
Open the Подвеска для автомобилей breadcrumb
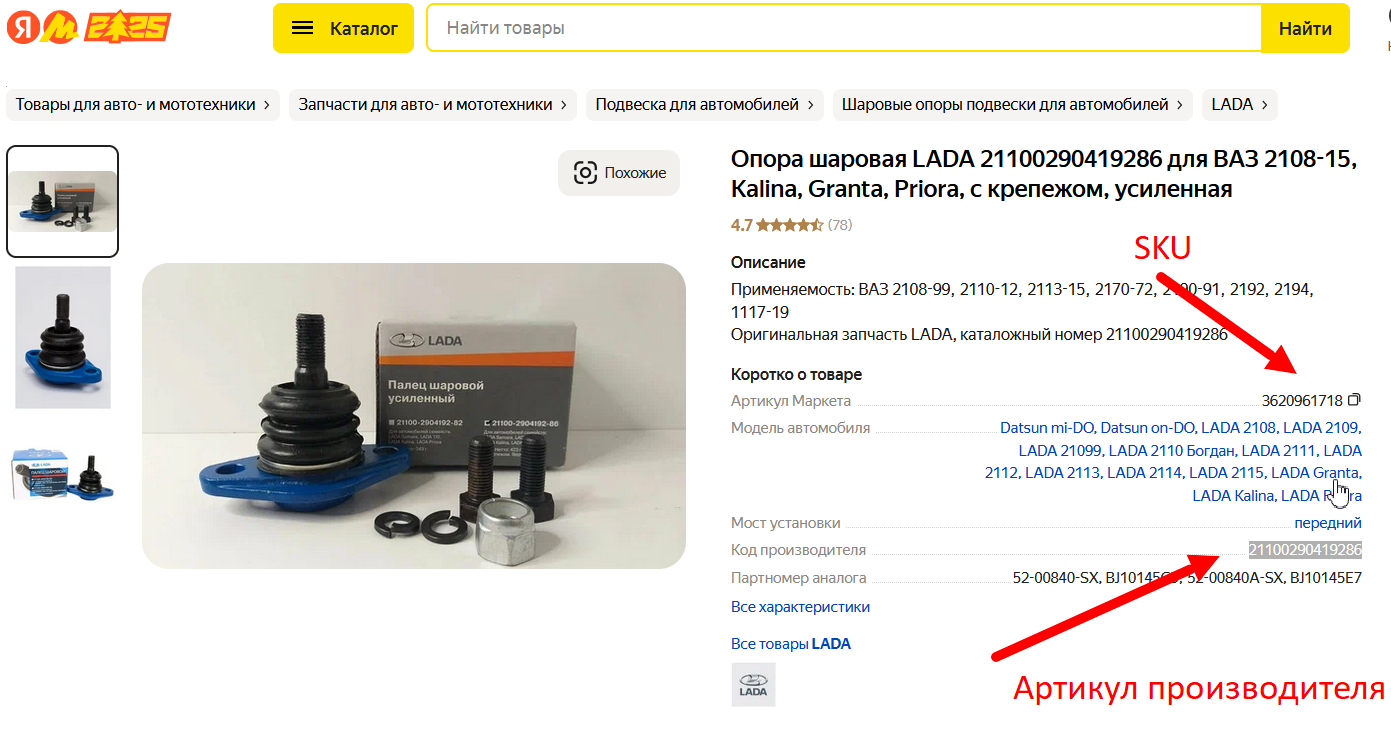[705, 104]
